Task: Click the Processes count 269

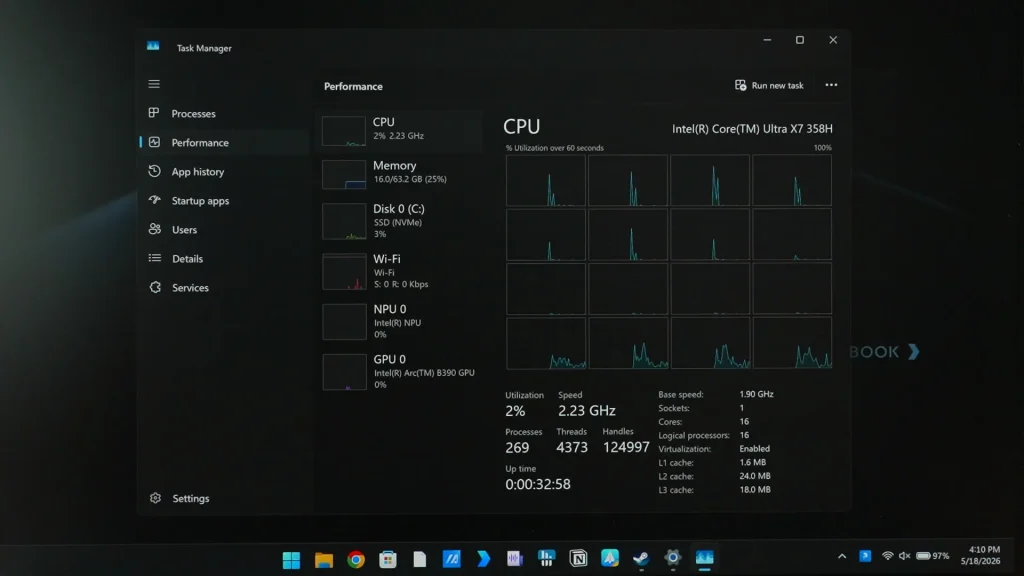Action: (517, 447)
